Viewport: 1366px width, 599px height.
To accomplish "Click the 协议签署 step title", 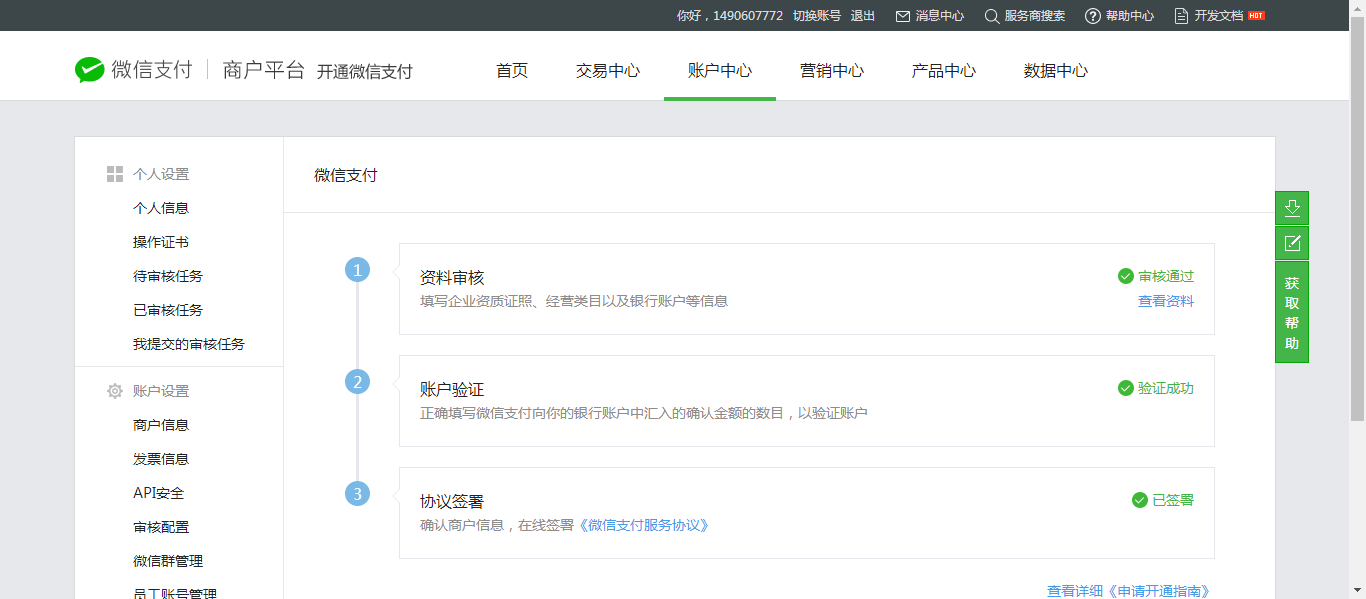I will click(452, 501).
